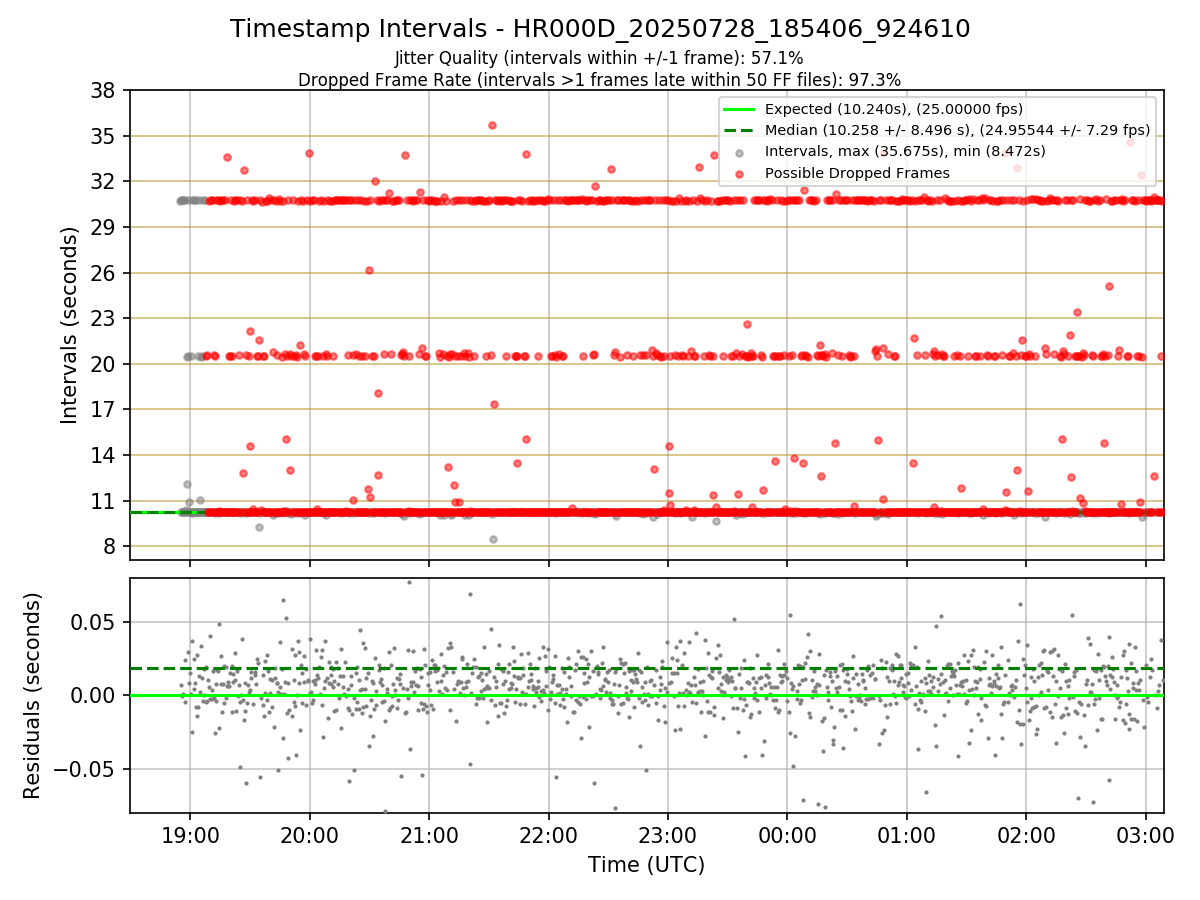Click the solid green line sample in legend
The width and height of the screenshot is (1200, 900).
click(740, 109)
